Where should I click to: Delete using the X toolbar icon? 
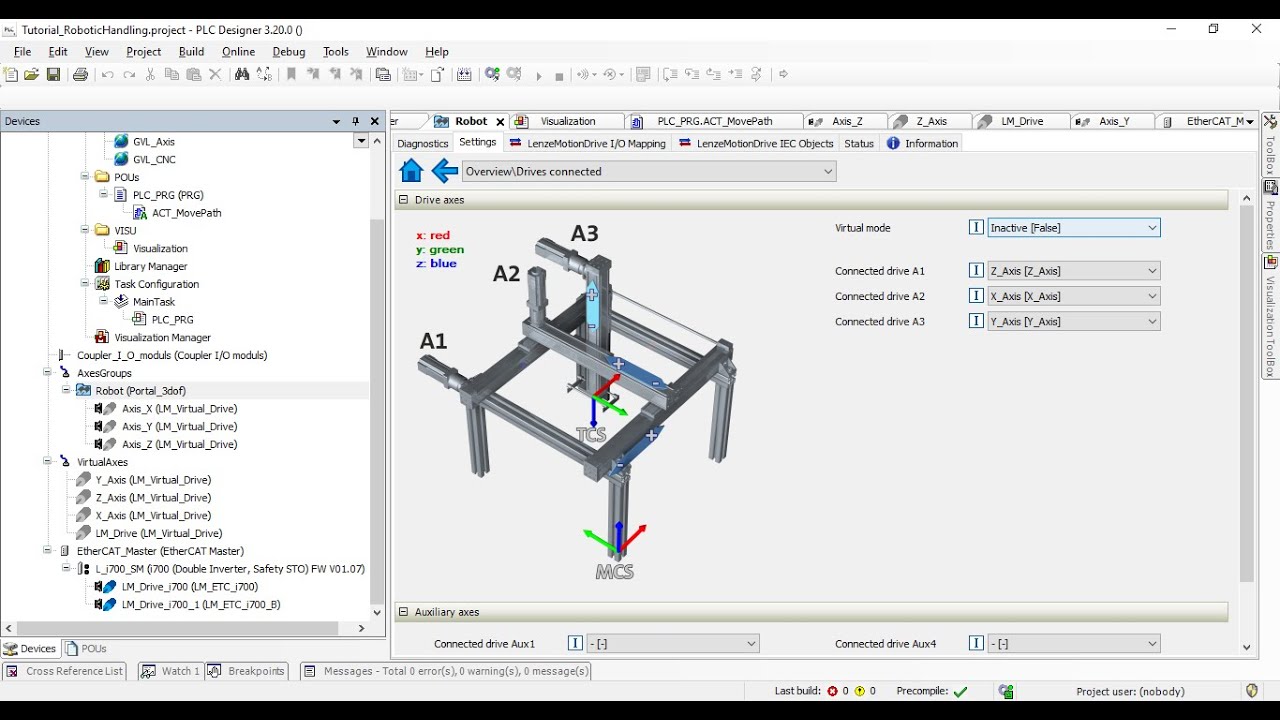point(215,74)
